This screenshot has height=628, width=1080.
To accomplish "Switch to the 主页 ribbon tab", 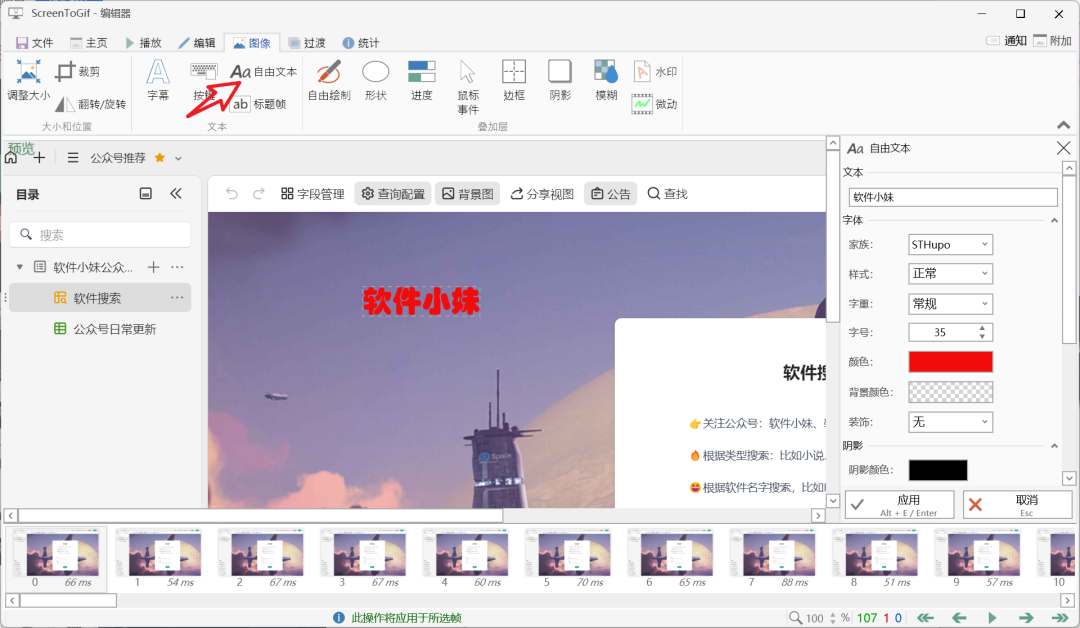I will [x=89, y=43].
